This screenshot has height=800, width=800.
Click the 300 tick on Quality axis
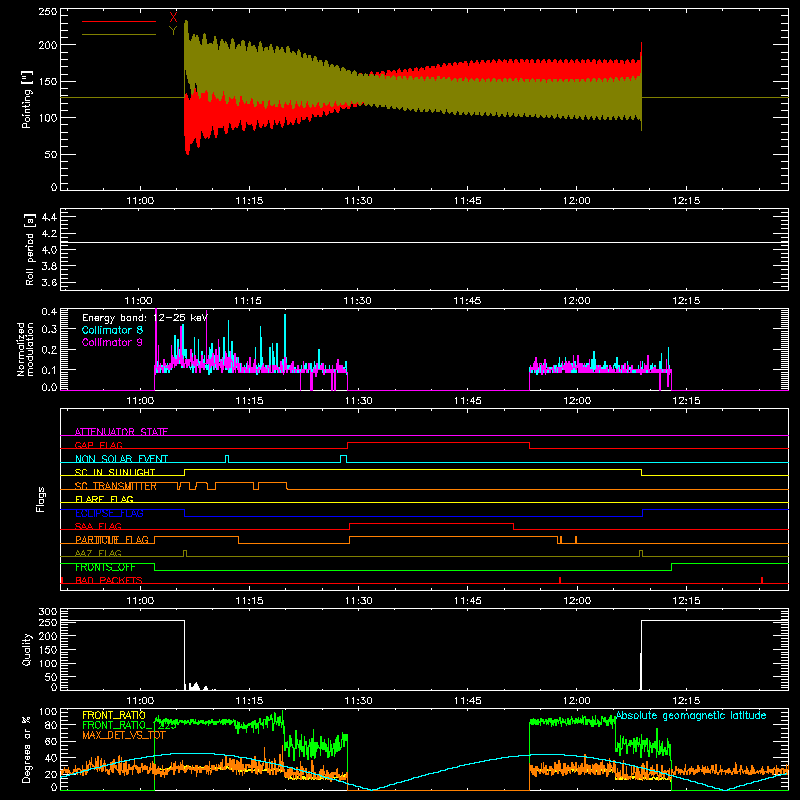(x=48, y=612)
